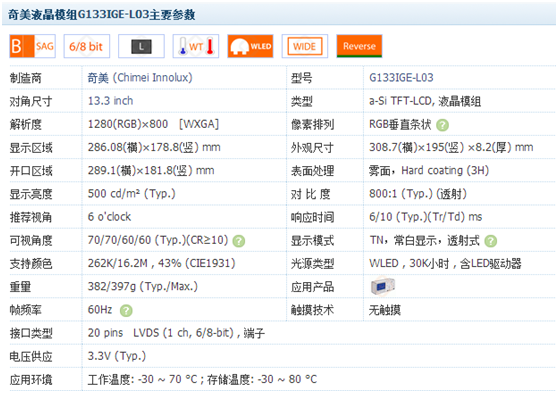Screen dimensions: 558x393
Task: Click color value 262K/16.2M, 43% (CIE1931)
Action: tap(162, 263)
